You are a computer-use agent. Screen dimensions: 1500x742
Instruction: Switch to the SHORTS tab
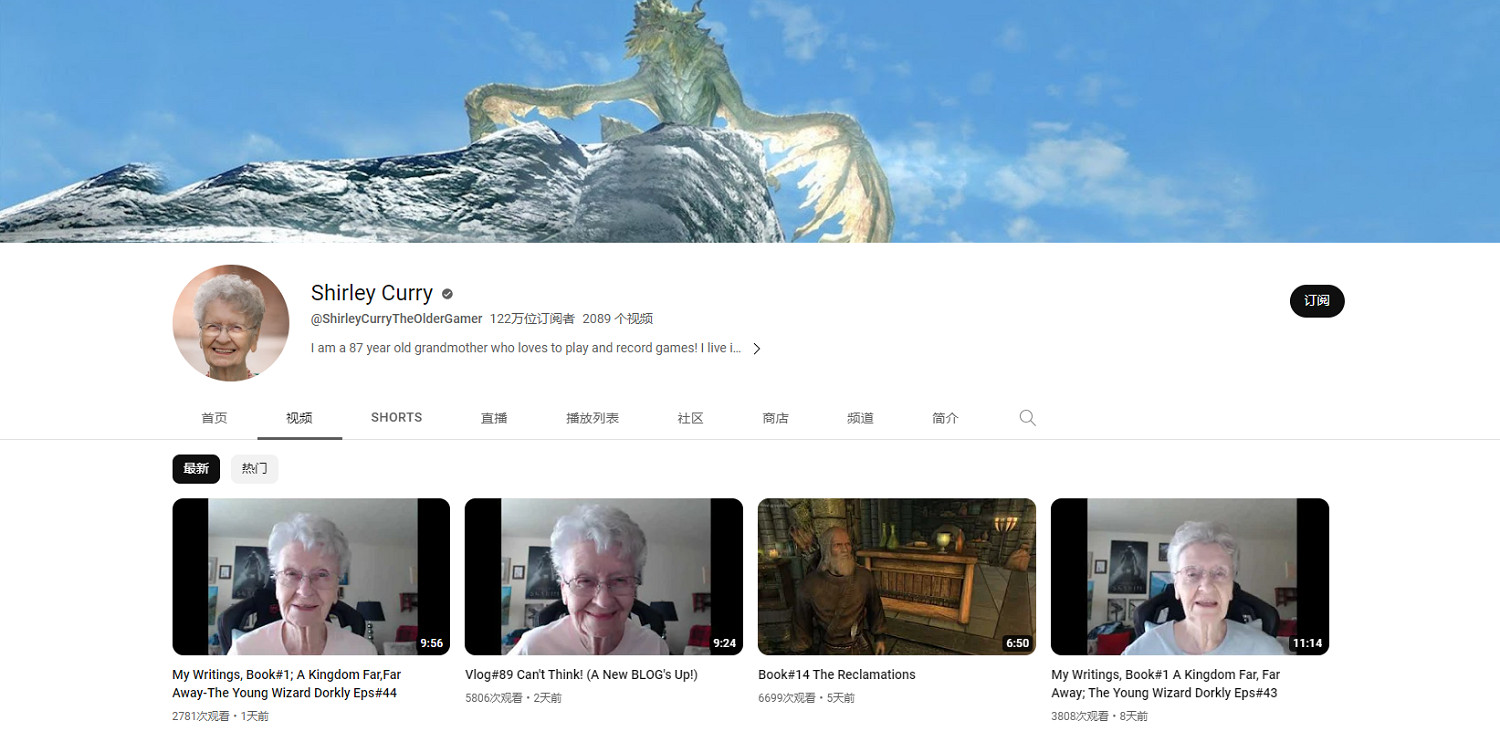(x=396, y=418)
